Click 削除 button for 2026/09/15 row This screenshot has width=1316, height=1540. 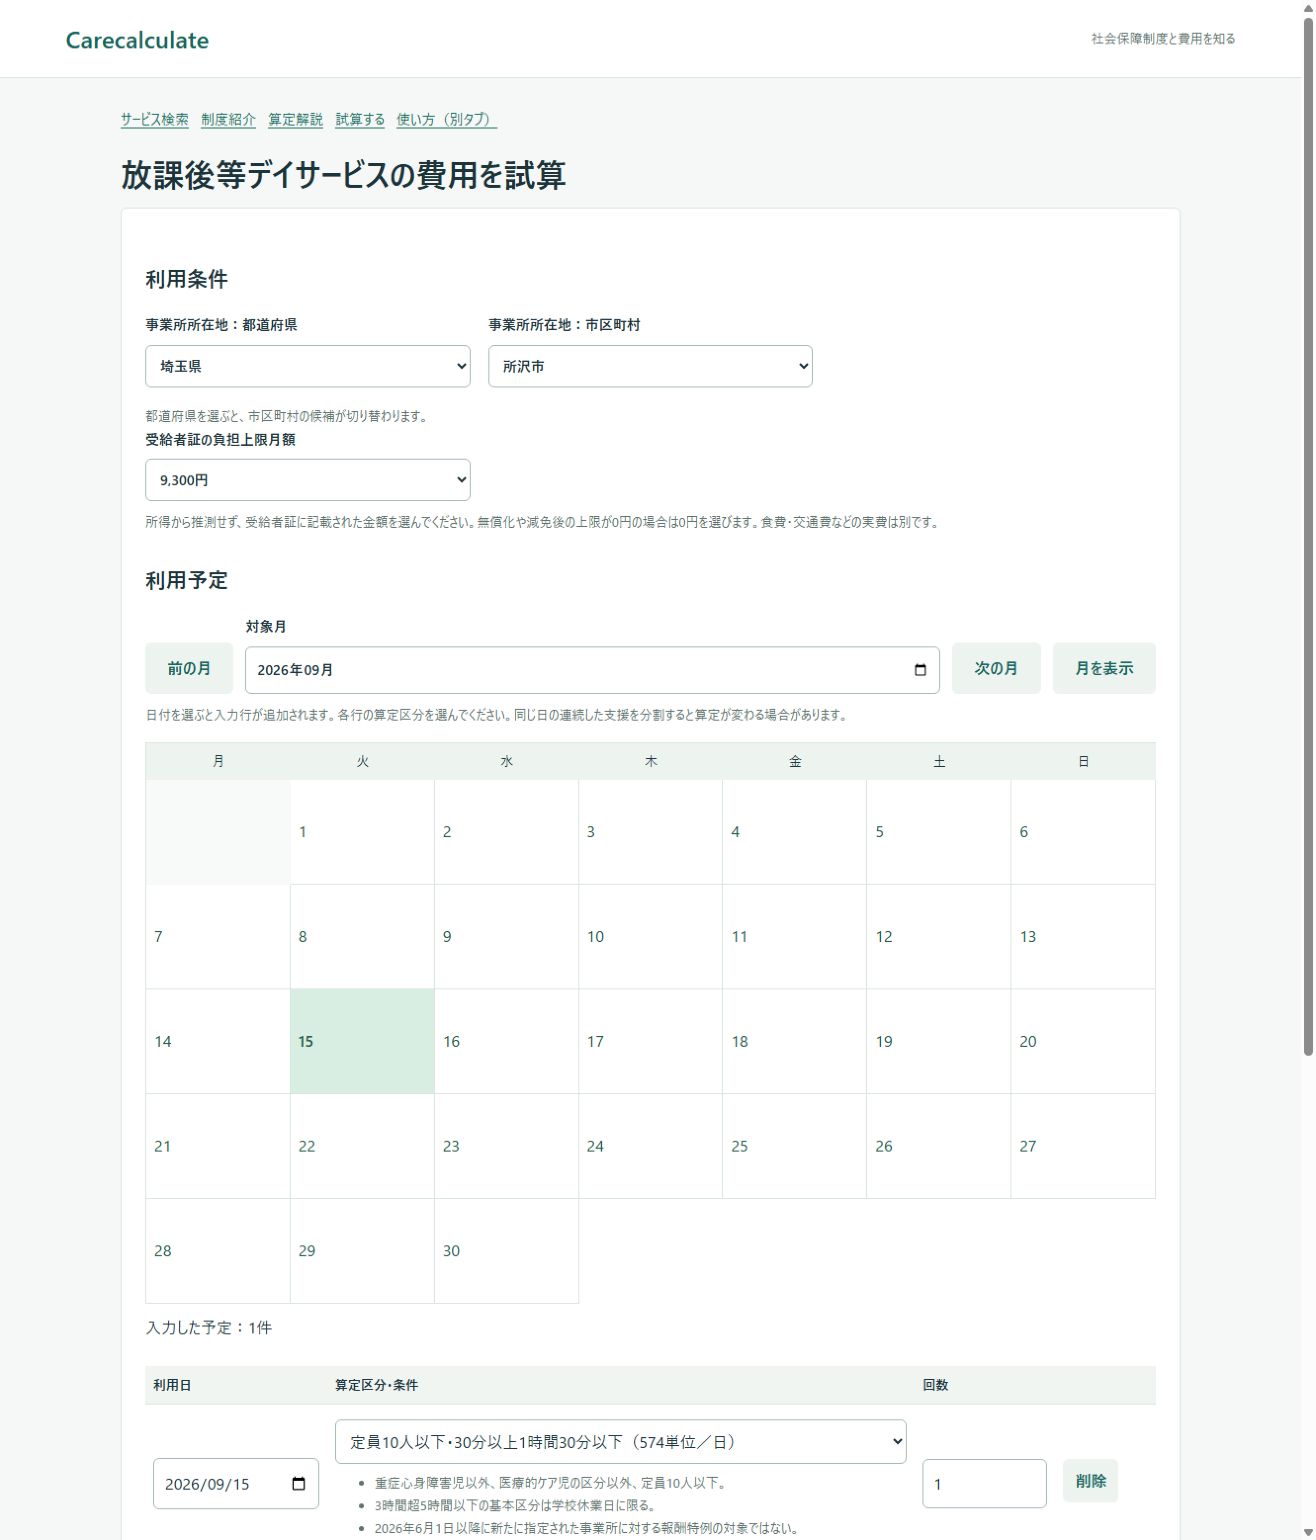[1090, 1481]
